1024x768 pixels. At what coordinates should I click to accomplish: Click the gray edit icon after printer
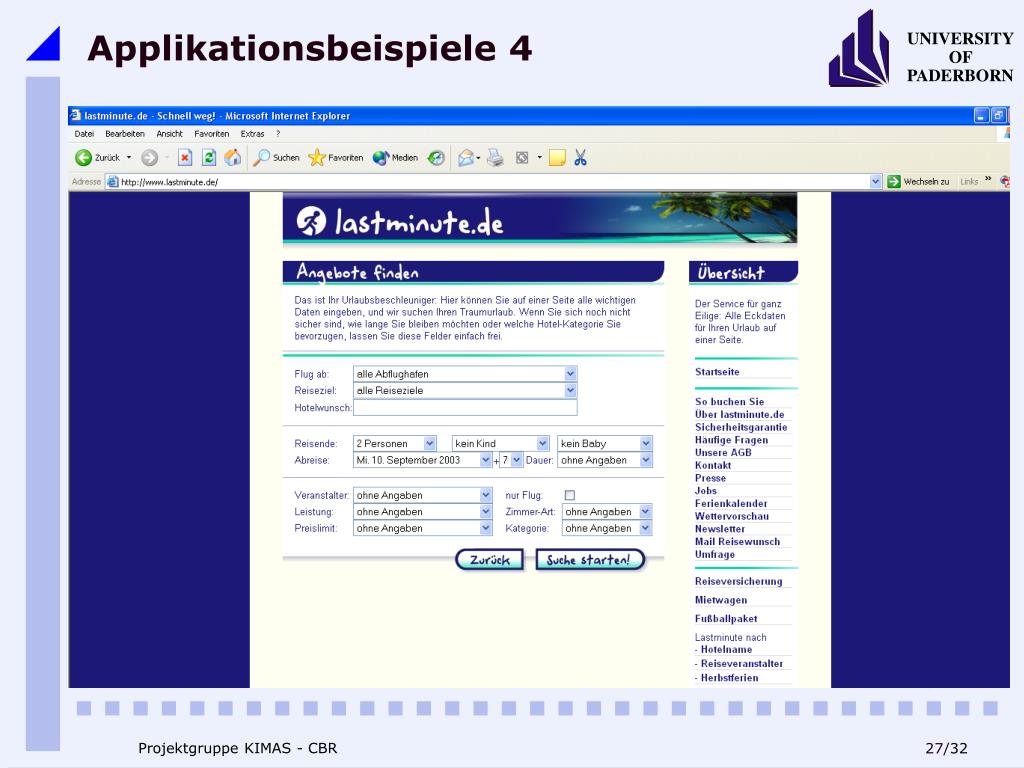[522, 157]
